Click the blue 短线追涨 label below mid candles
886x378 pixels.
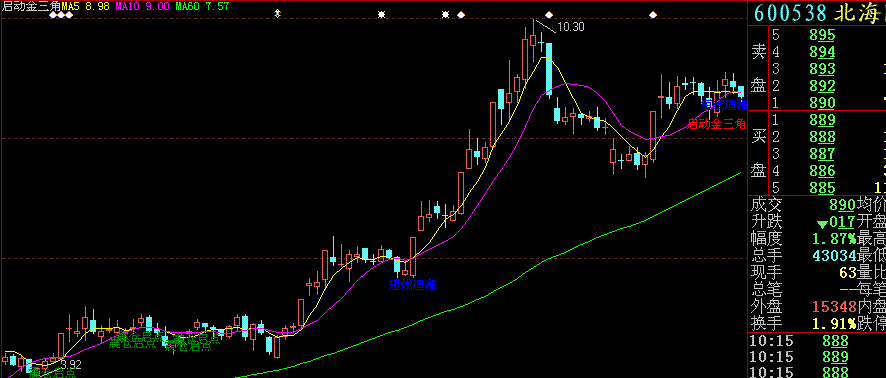[x=412, y=285]
